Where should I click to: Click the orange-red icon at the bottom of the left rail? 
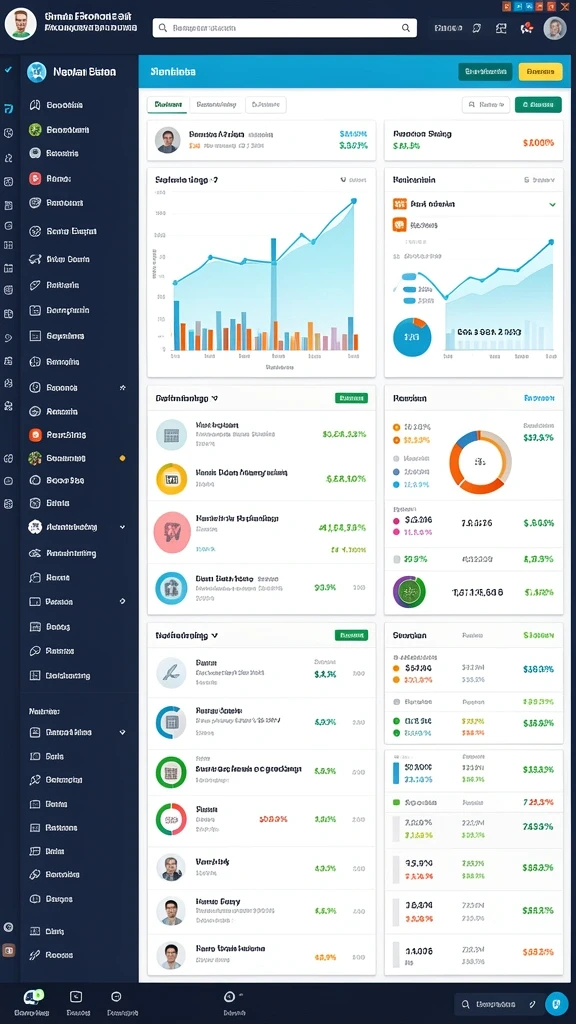click(x=8, y=950)
